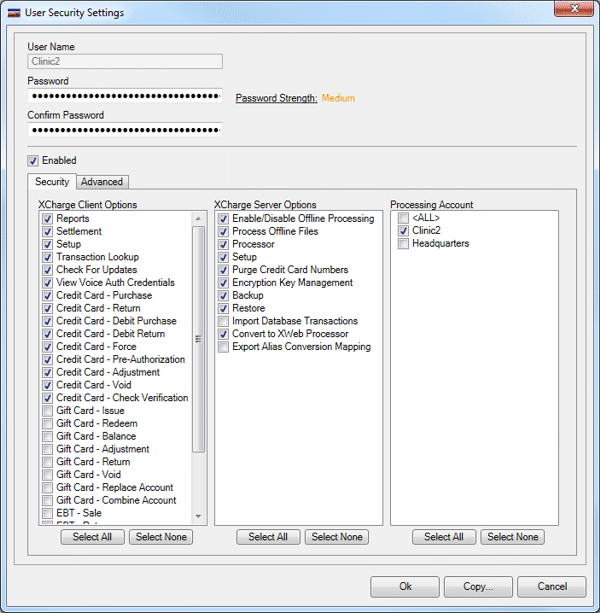Click the User Security Settings title bar icon
The height and width of the screenshot is (613, 600).
click(x=14, y=12)
